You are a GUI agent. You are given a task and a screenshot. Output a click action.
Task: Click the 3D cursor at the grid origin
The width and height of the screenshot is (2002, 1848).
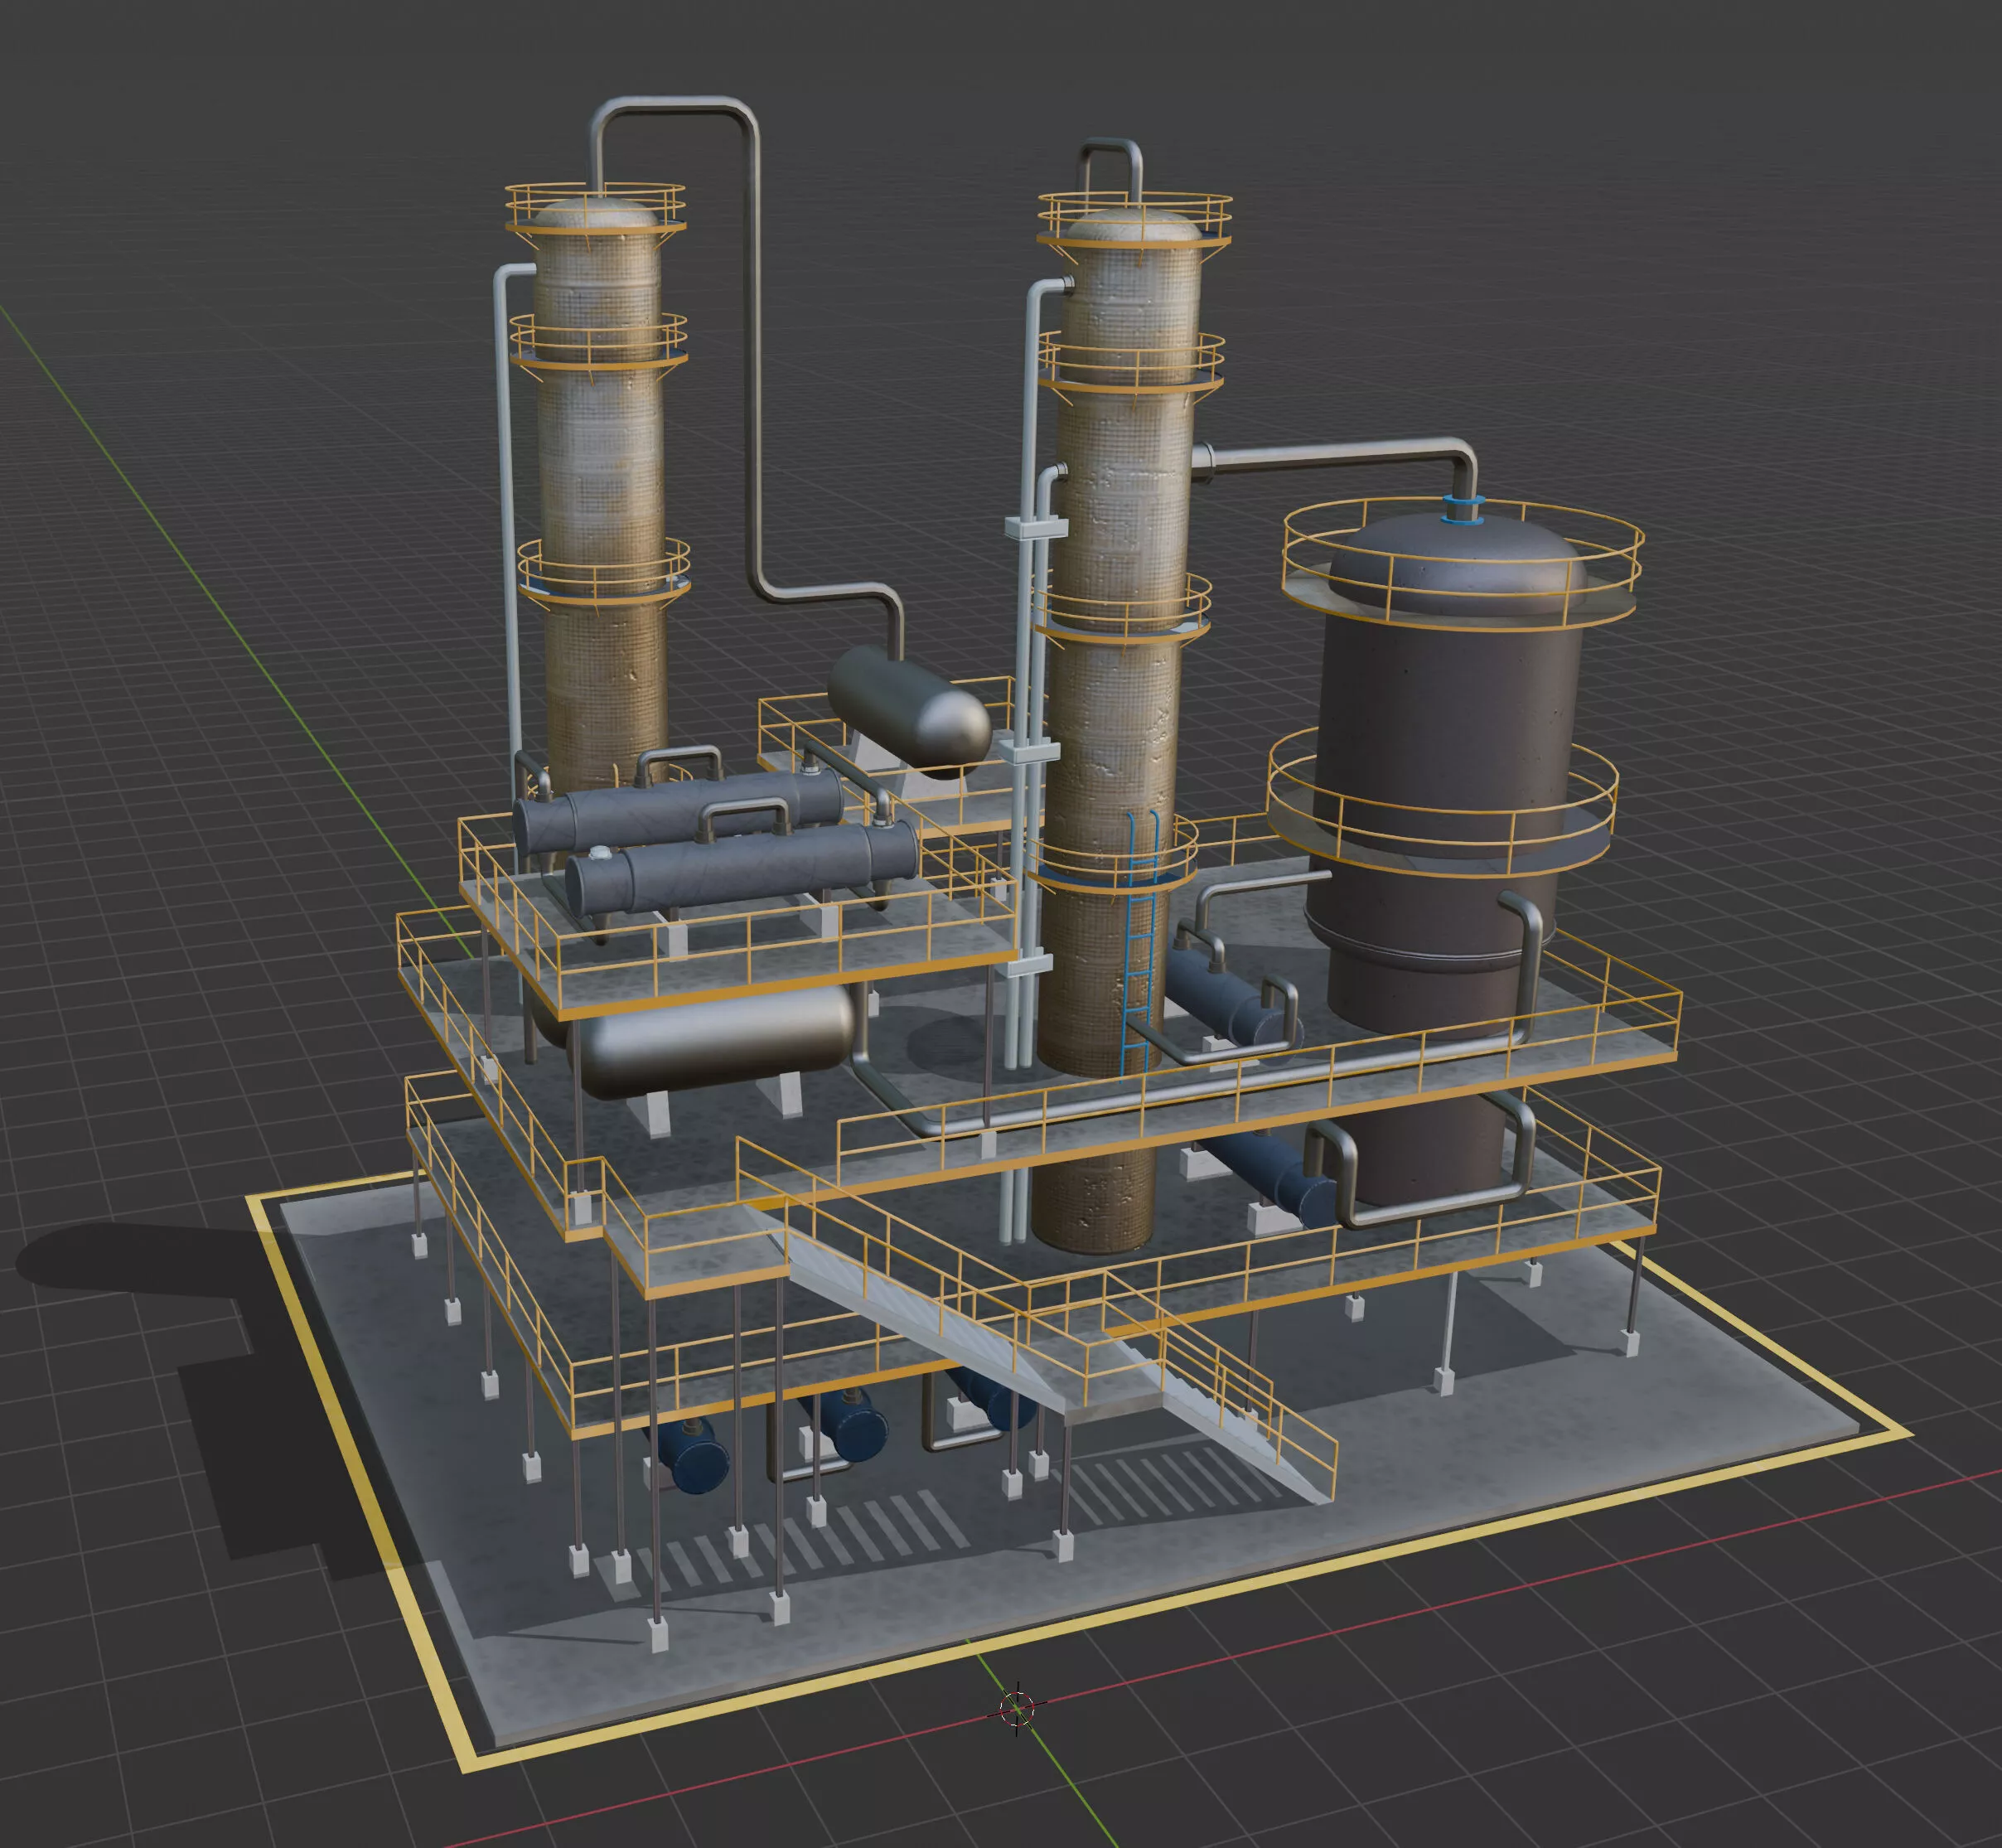1017,1707
